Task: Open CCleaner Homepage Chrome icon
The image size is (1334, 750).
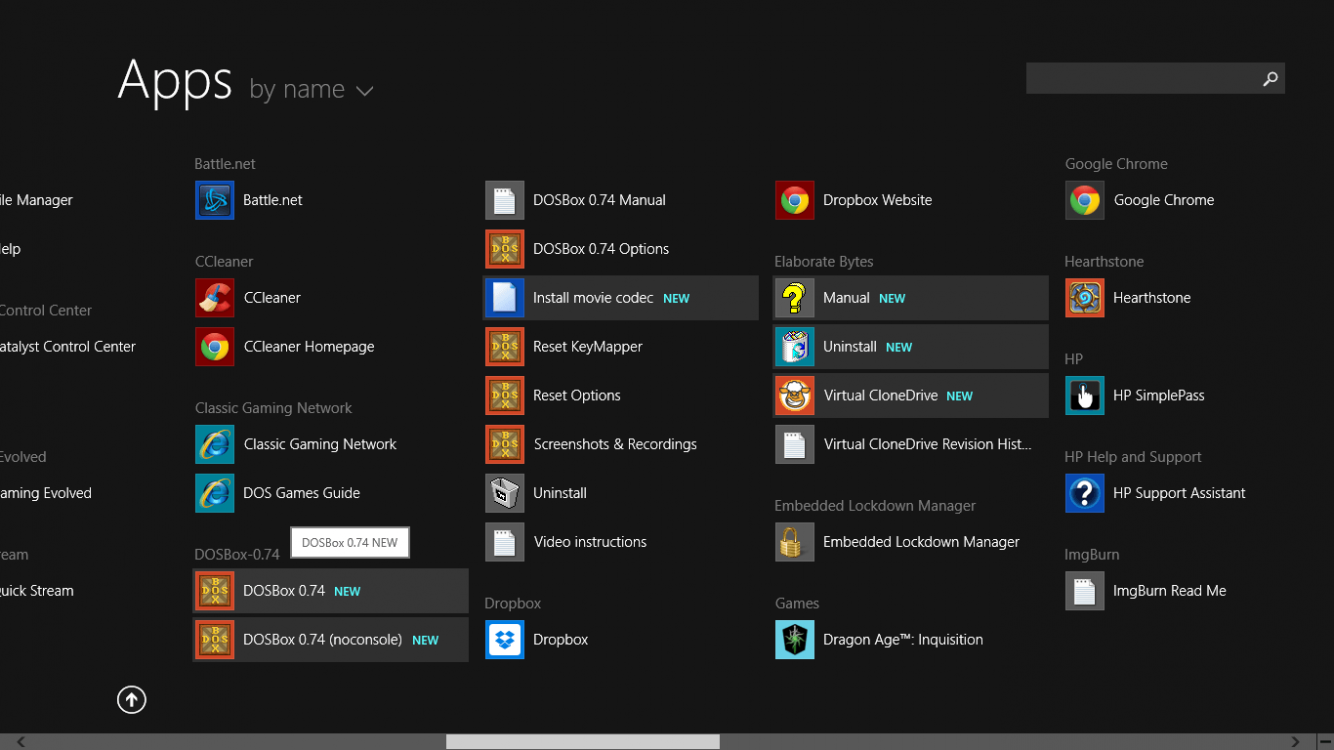Action: 214,347
